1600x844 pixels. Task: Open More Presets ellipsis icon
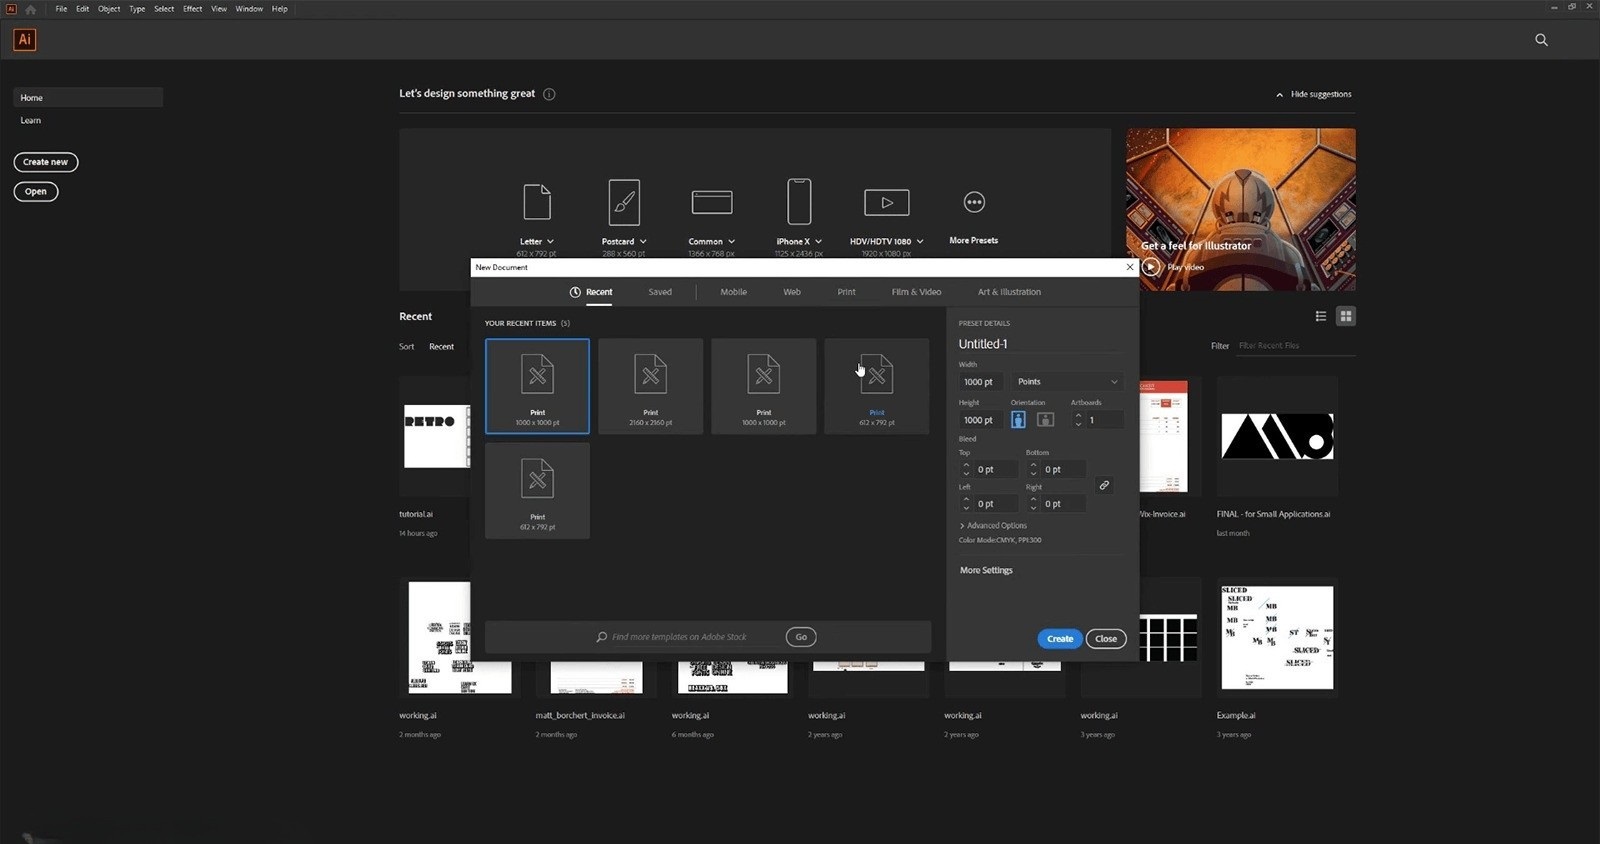point(974,202)
